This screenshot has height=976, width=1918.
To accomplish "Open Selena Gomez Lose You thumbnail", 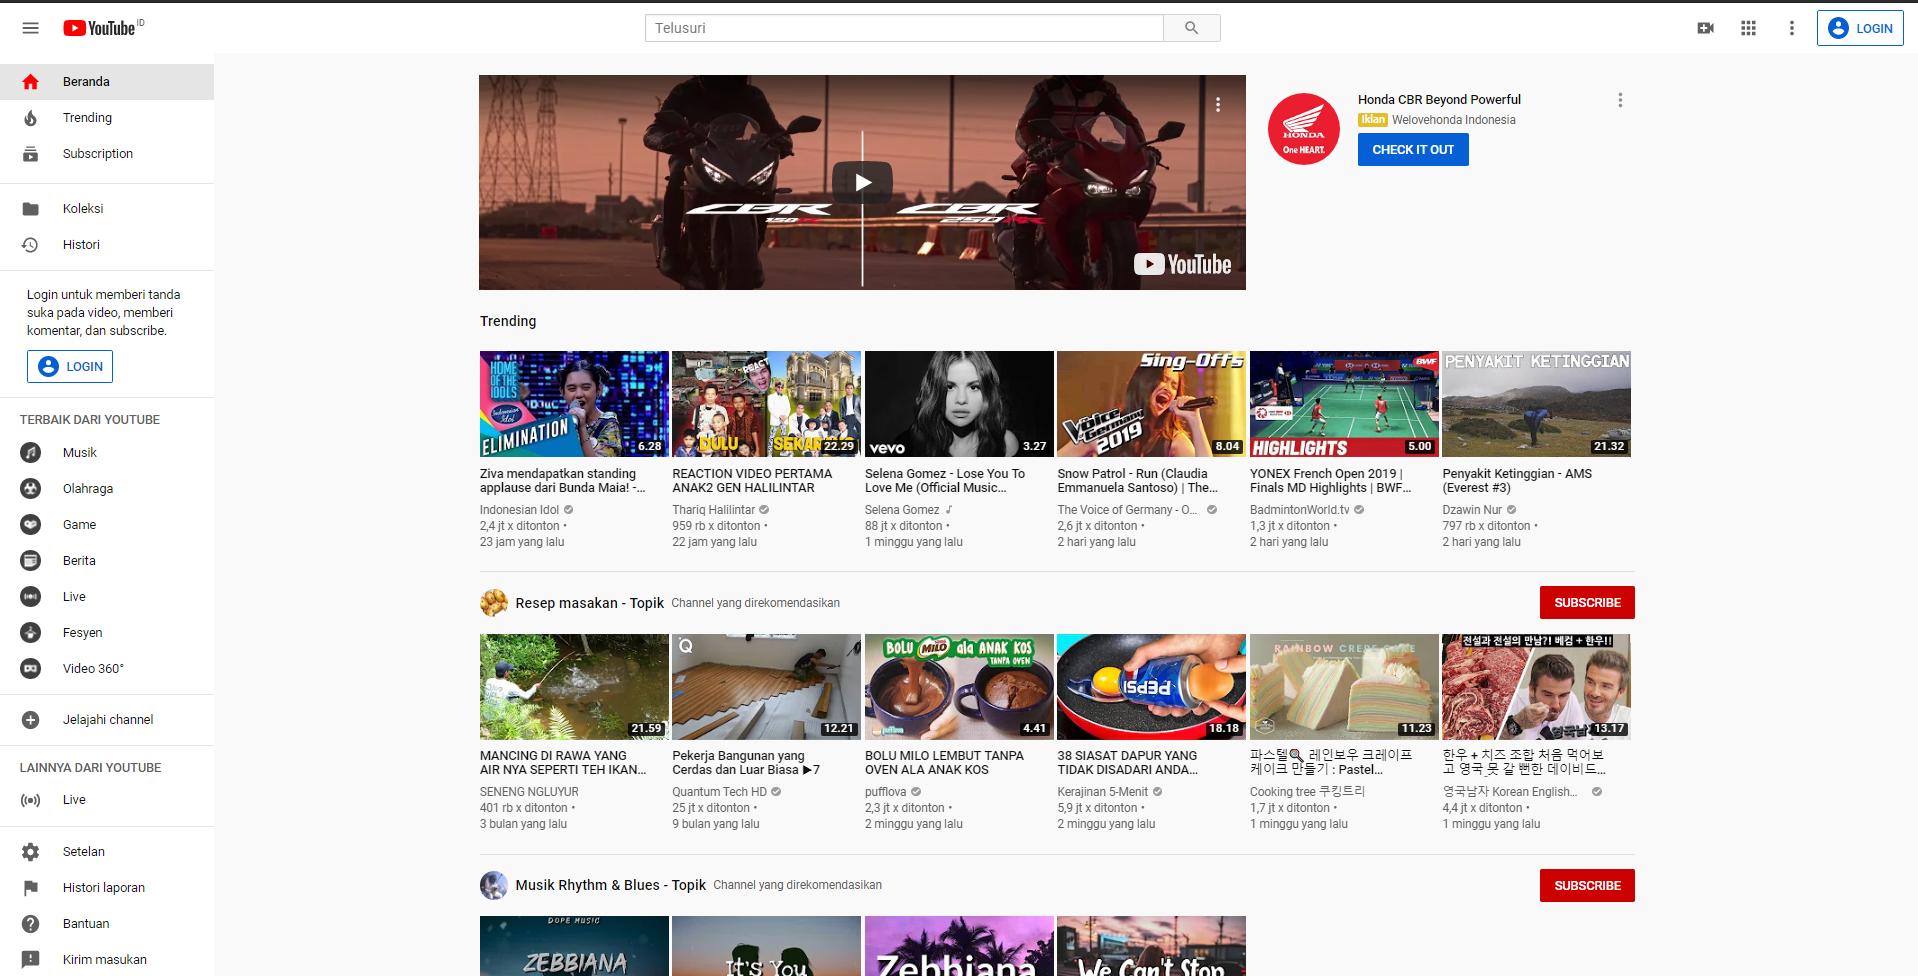I will pyautogui.click(x=959, y=404).
